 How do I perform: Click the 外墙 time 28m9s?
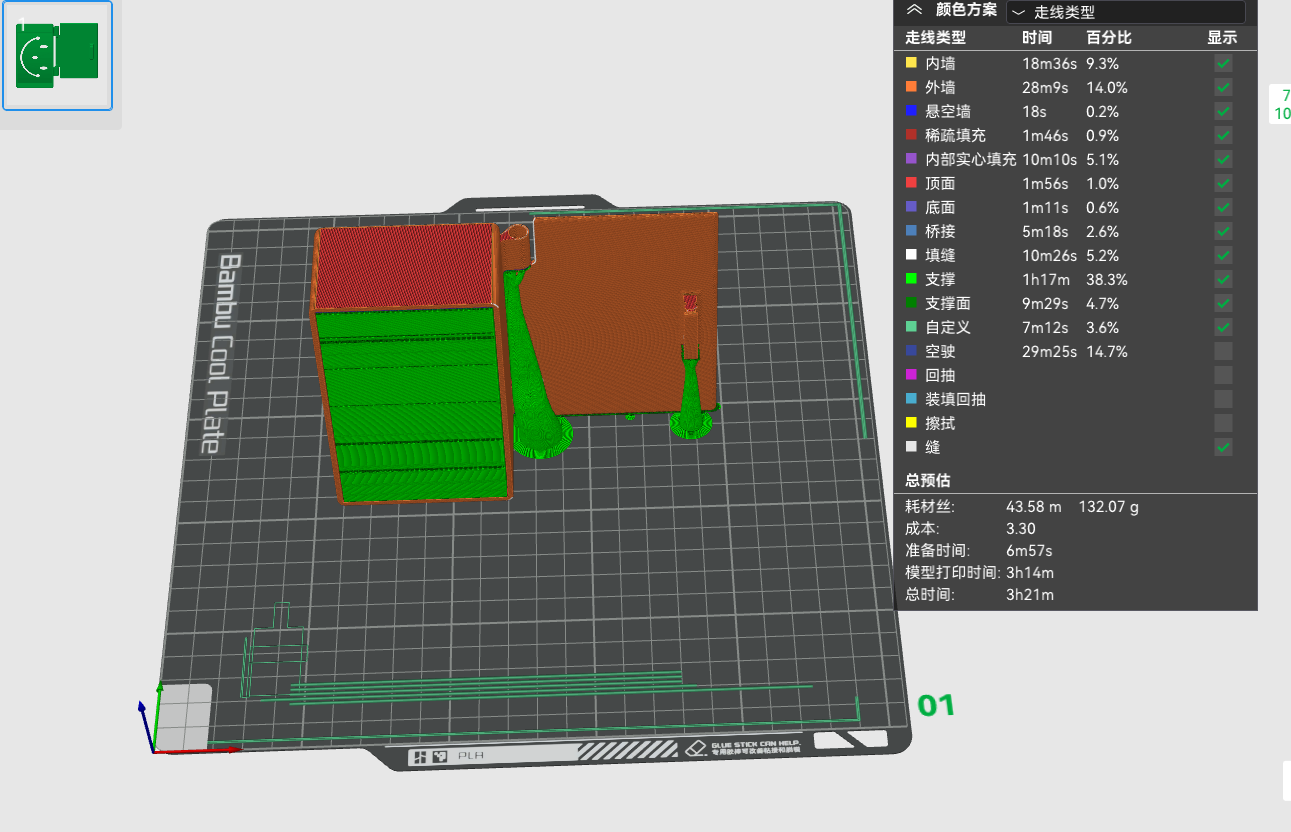pos(1045,88)
